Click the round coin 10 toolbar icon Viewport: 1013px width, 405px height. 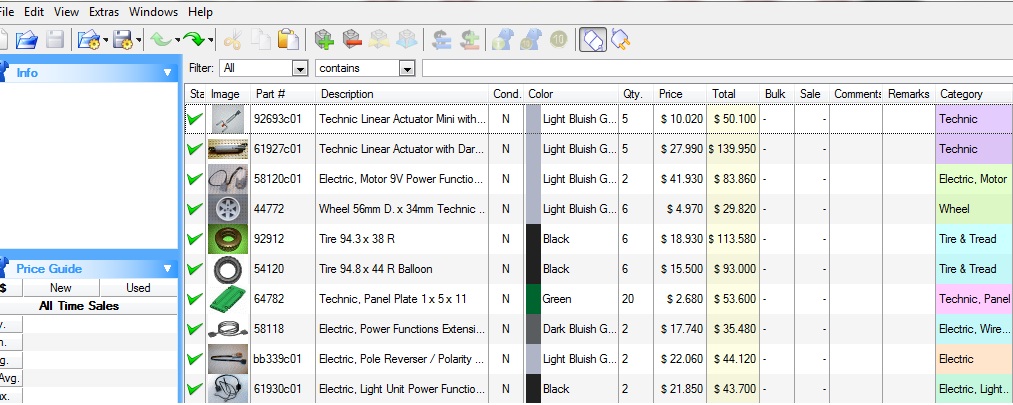pyautogui.click(x=559, y=40)
